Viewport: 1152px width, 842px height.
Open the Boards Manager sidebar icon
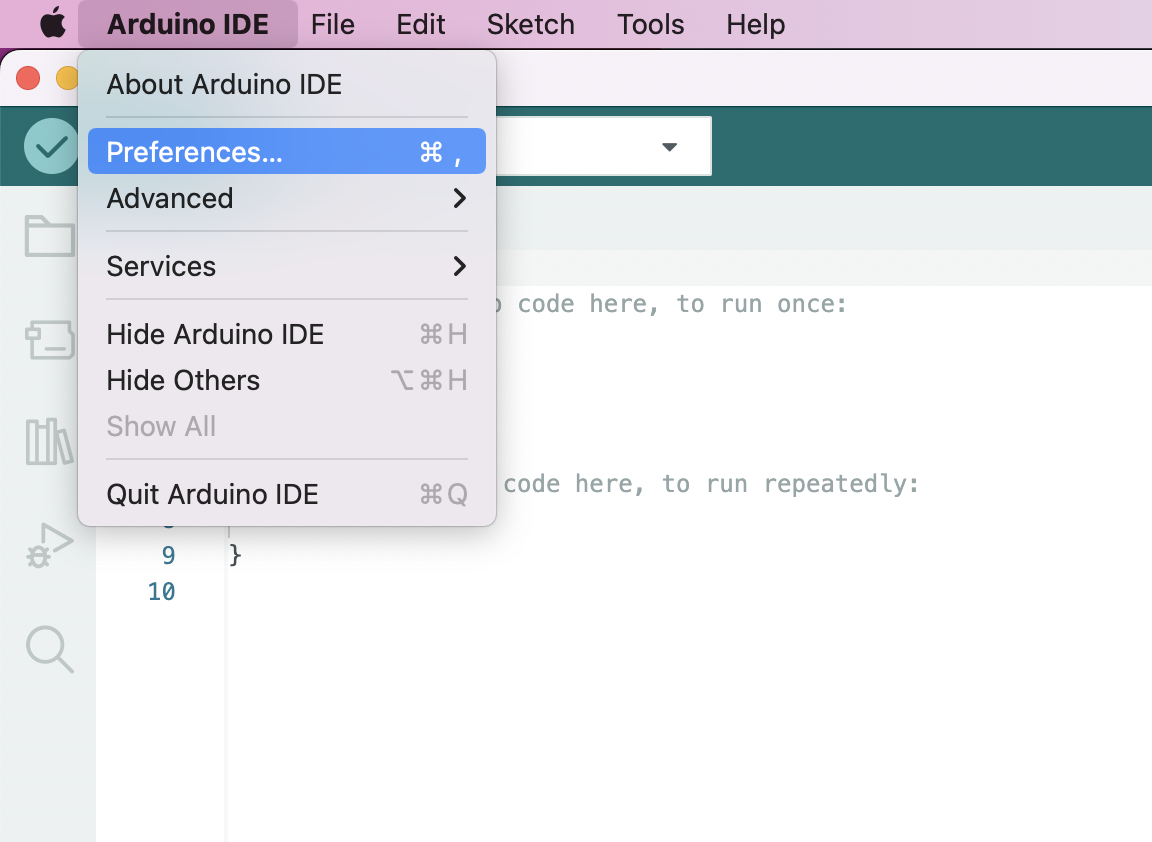coord(49,339)
